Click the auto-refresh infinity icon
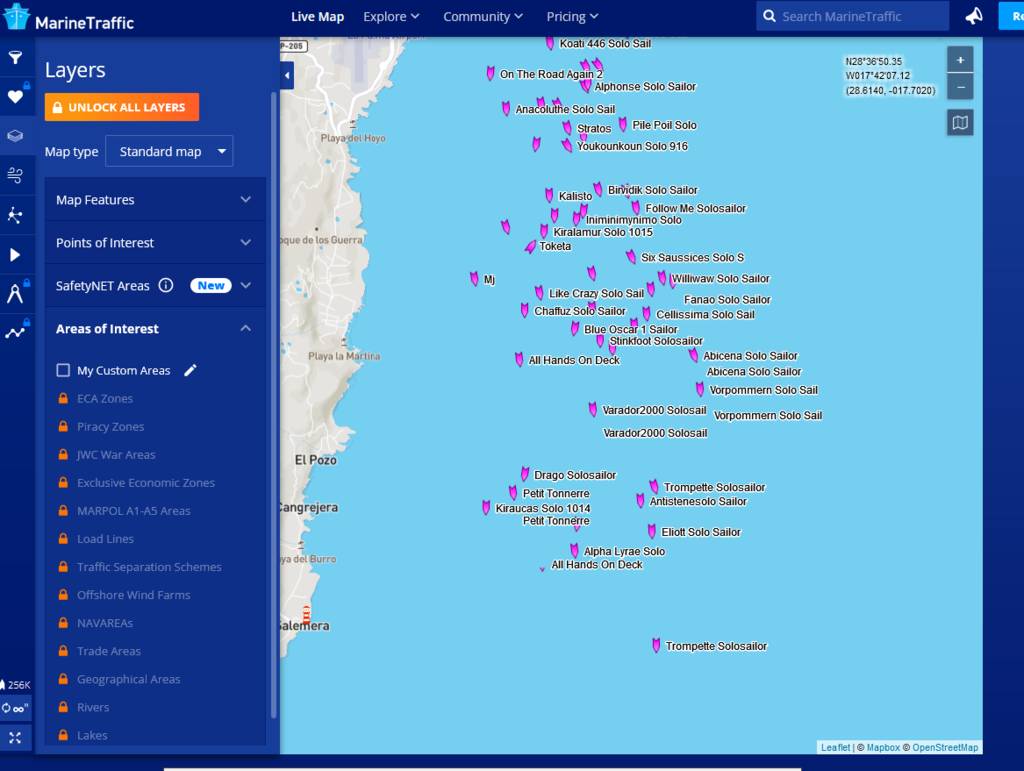Screen dimensions: 1024x771 tap(15, 708)
